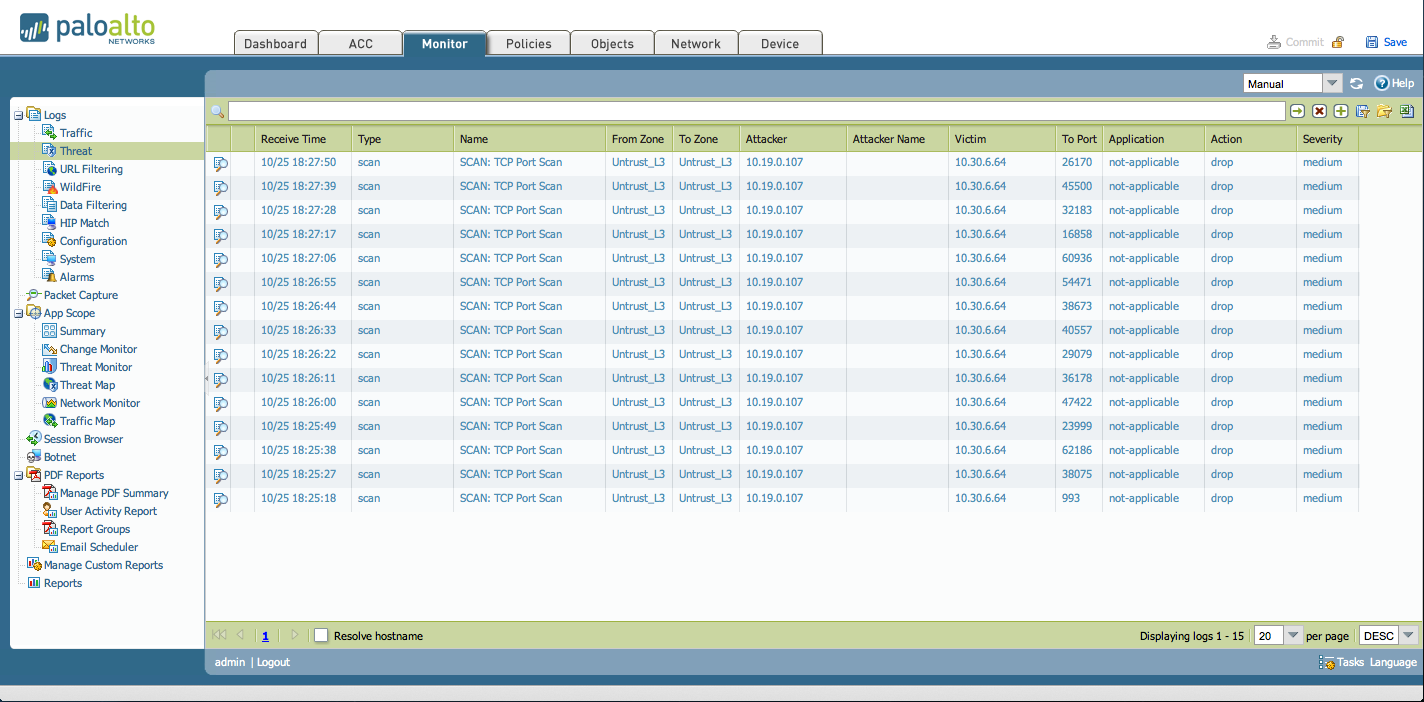Click the Severity column header
The width and height of the screenshot is (1424, 702).
(x=1327, y=139)
